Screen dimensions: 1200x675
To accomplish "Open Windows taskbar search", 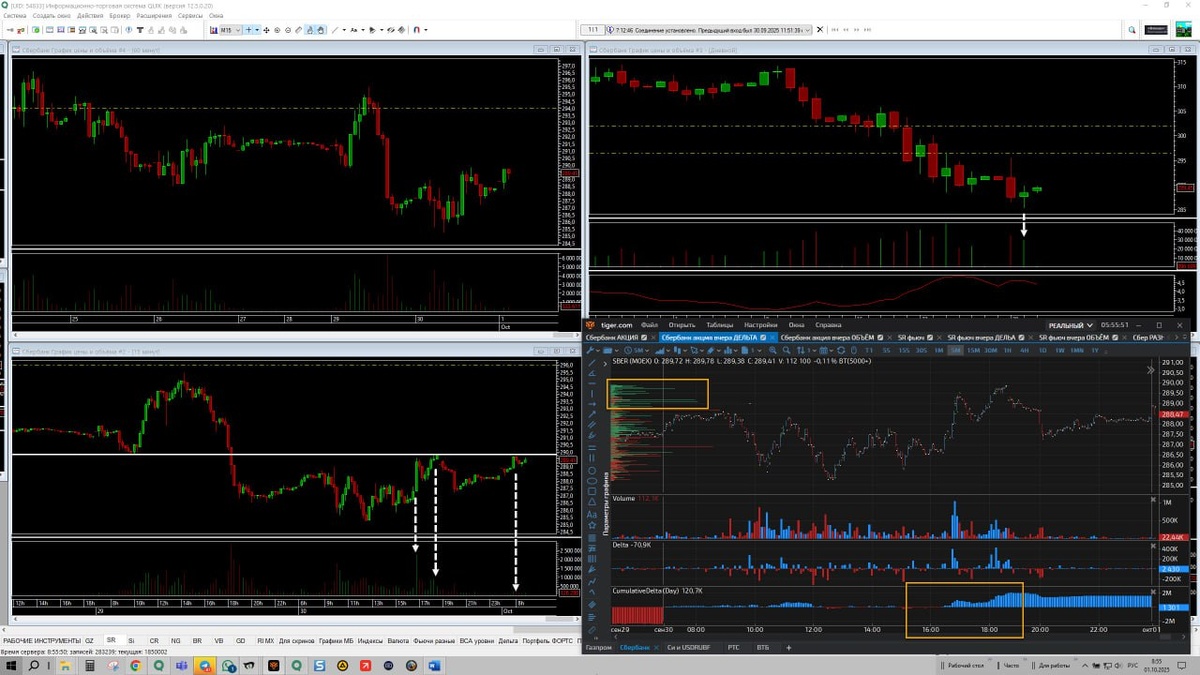I will pyautogui.click(x=34, y=665).
